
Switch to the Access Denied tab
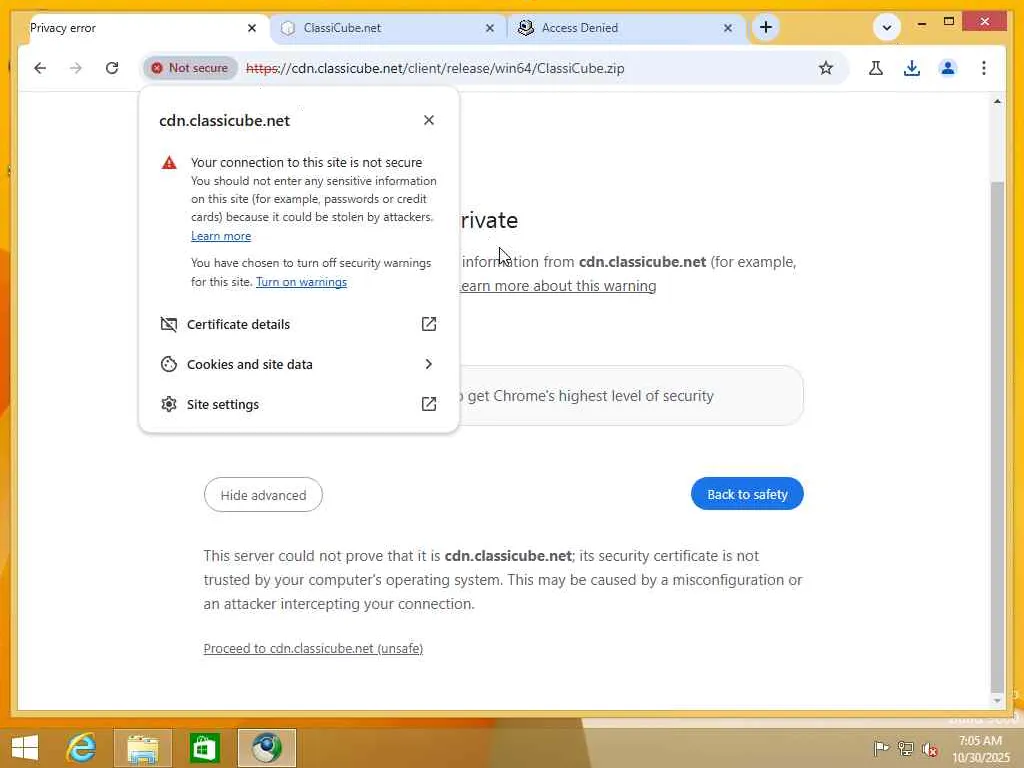[626, 28]
